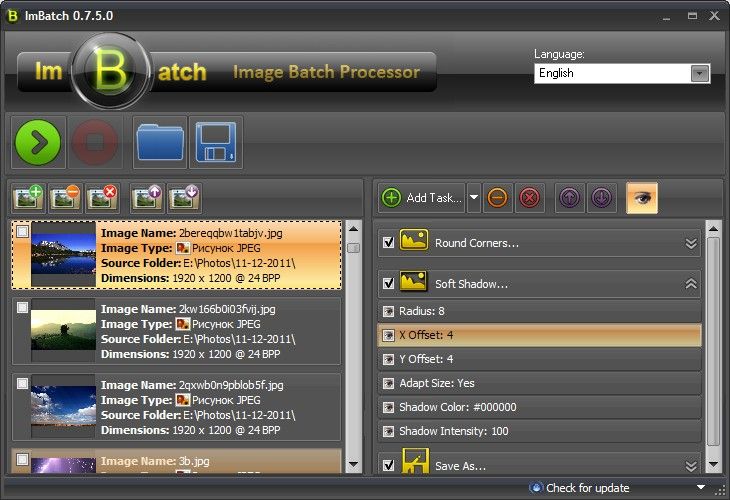Uncheck the Round Corners task checkbox

(388, 243)
